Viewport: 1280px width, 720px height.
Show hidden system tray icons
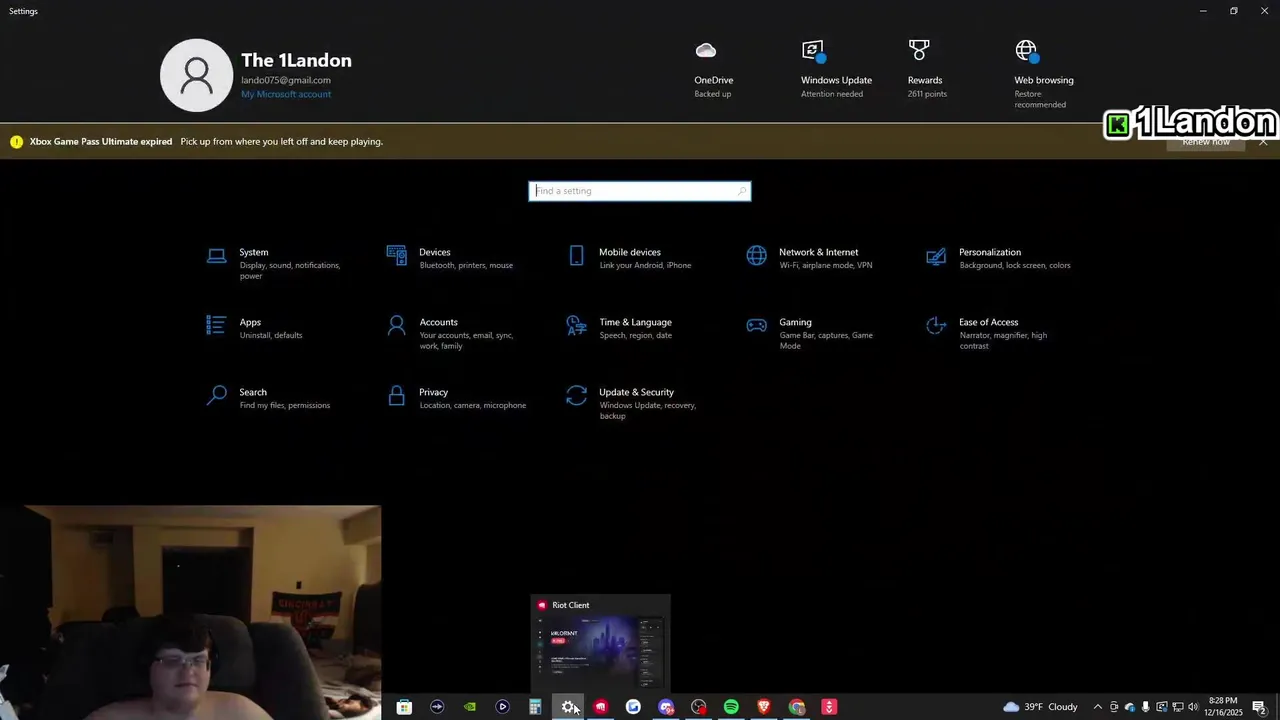pos(1098,707)
